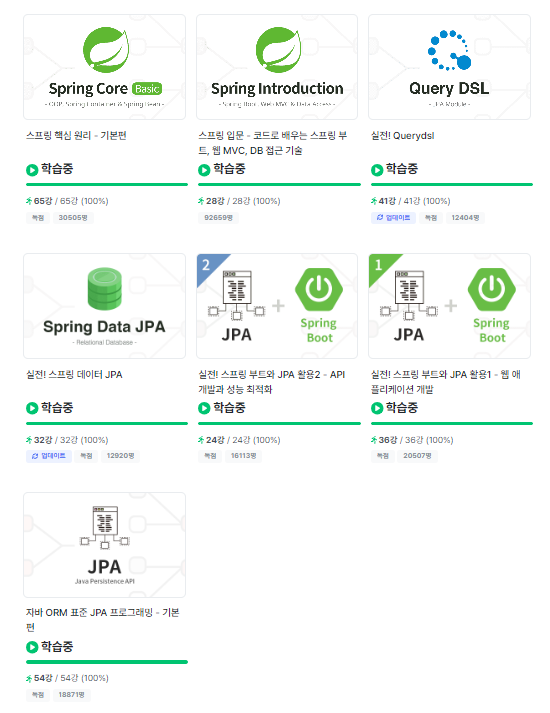Viewport: 550px width, 713px height.
Task: Click progress bar of 실전! Querydsl course
Action: (x=452, y=185)
